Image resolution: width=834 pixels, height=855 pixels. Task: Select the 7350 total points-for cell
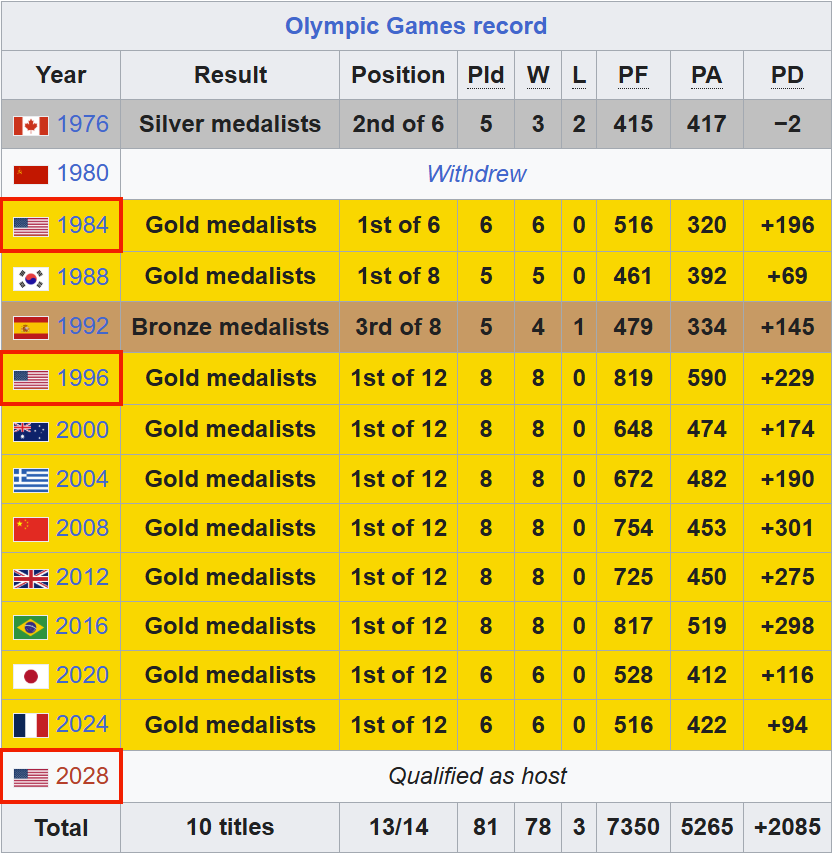point(633,827)
